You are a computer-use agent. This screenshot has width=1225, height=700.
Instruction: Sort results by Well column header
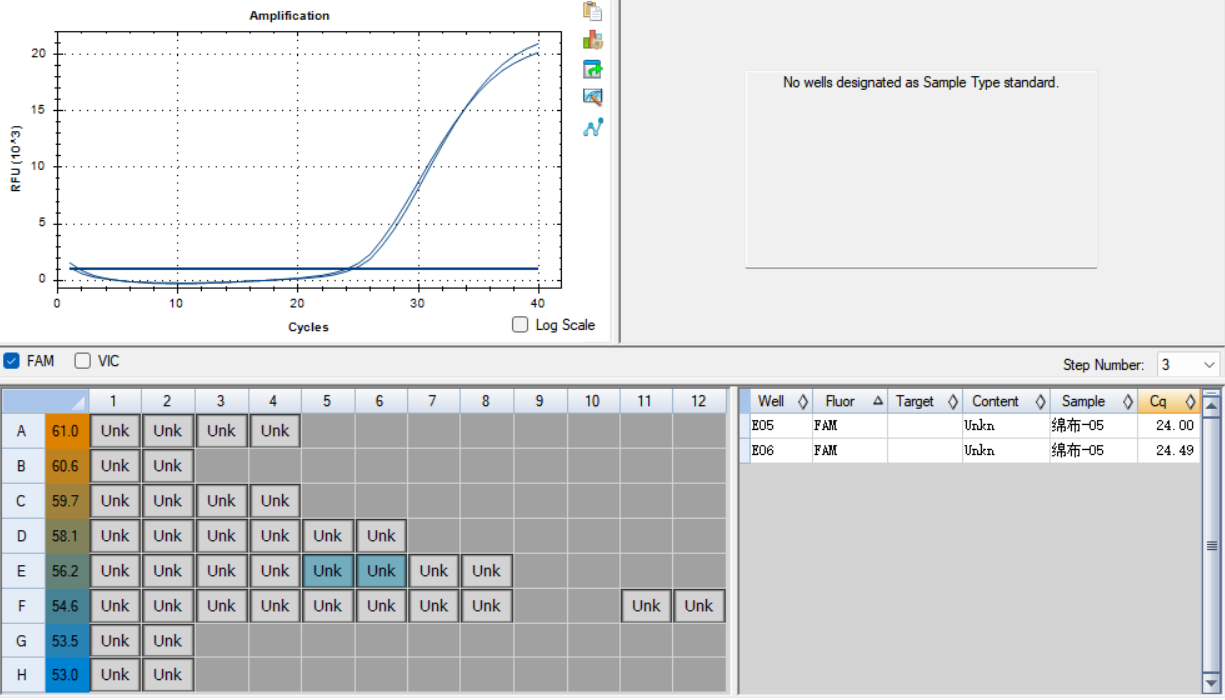[x=781, y=401]
